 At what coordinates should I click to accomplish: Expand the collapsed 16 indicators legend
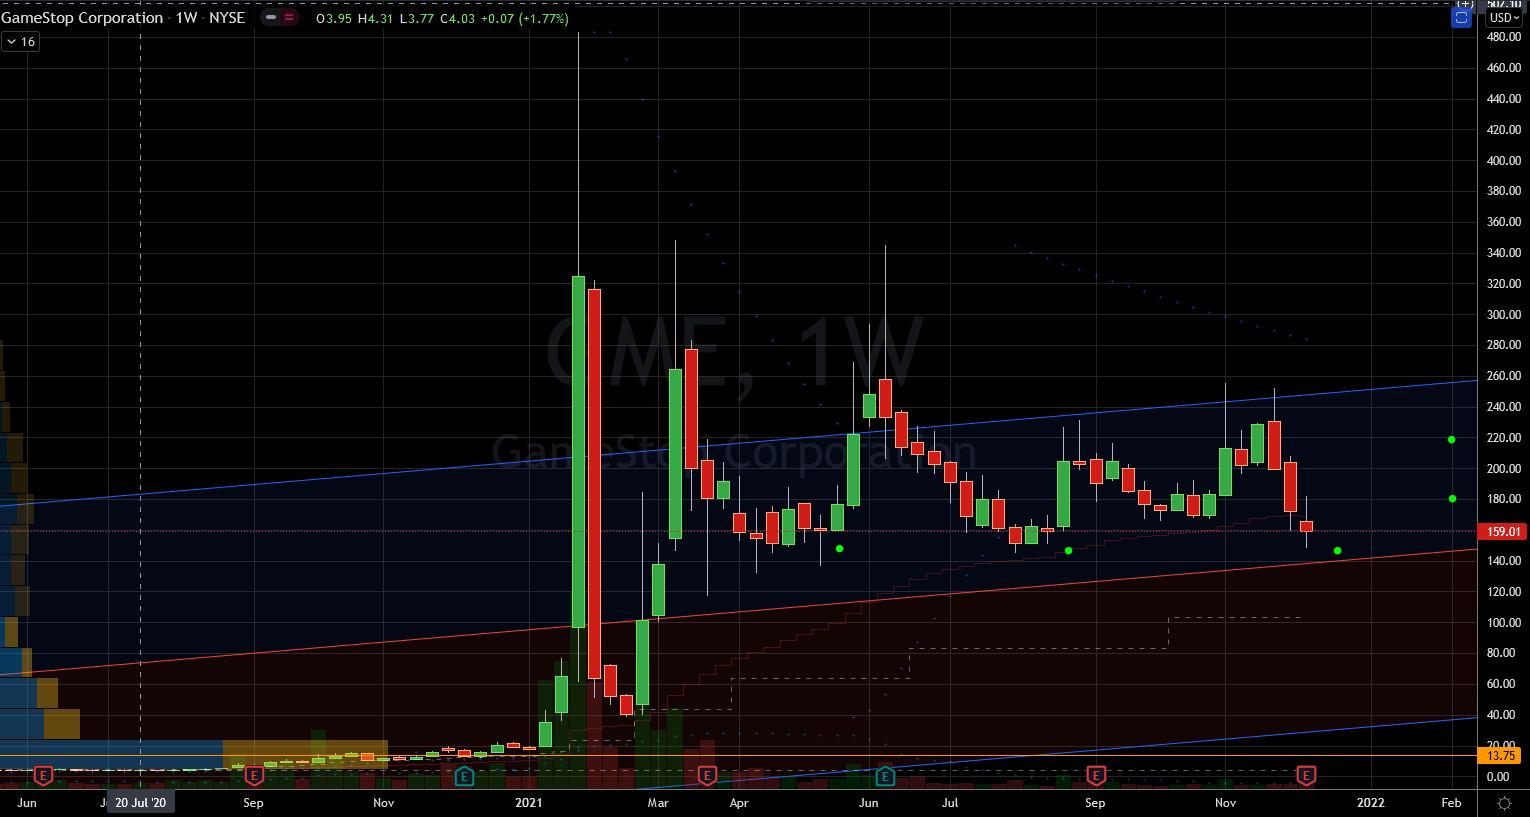pos(20,42)
